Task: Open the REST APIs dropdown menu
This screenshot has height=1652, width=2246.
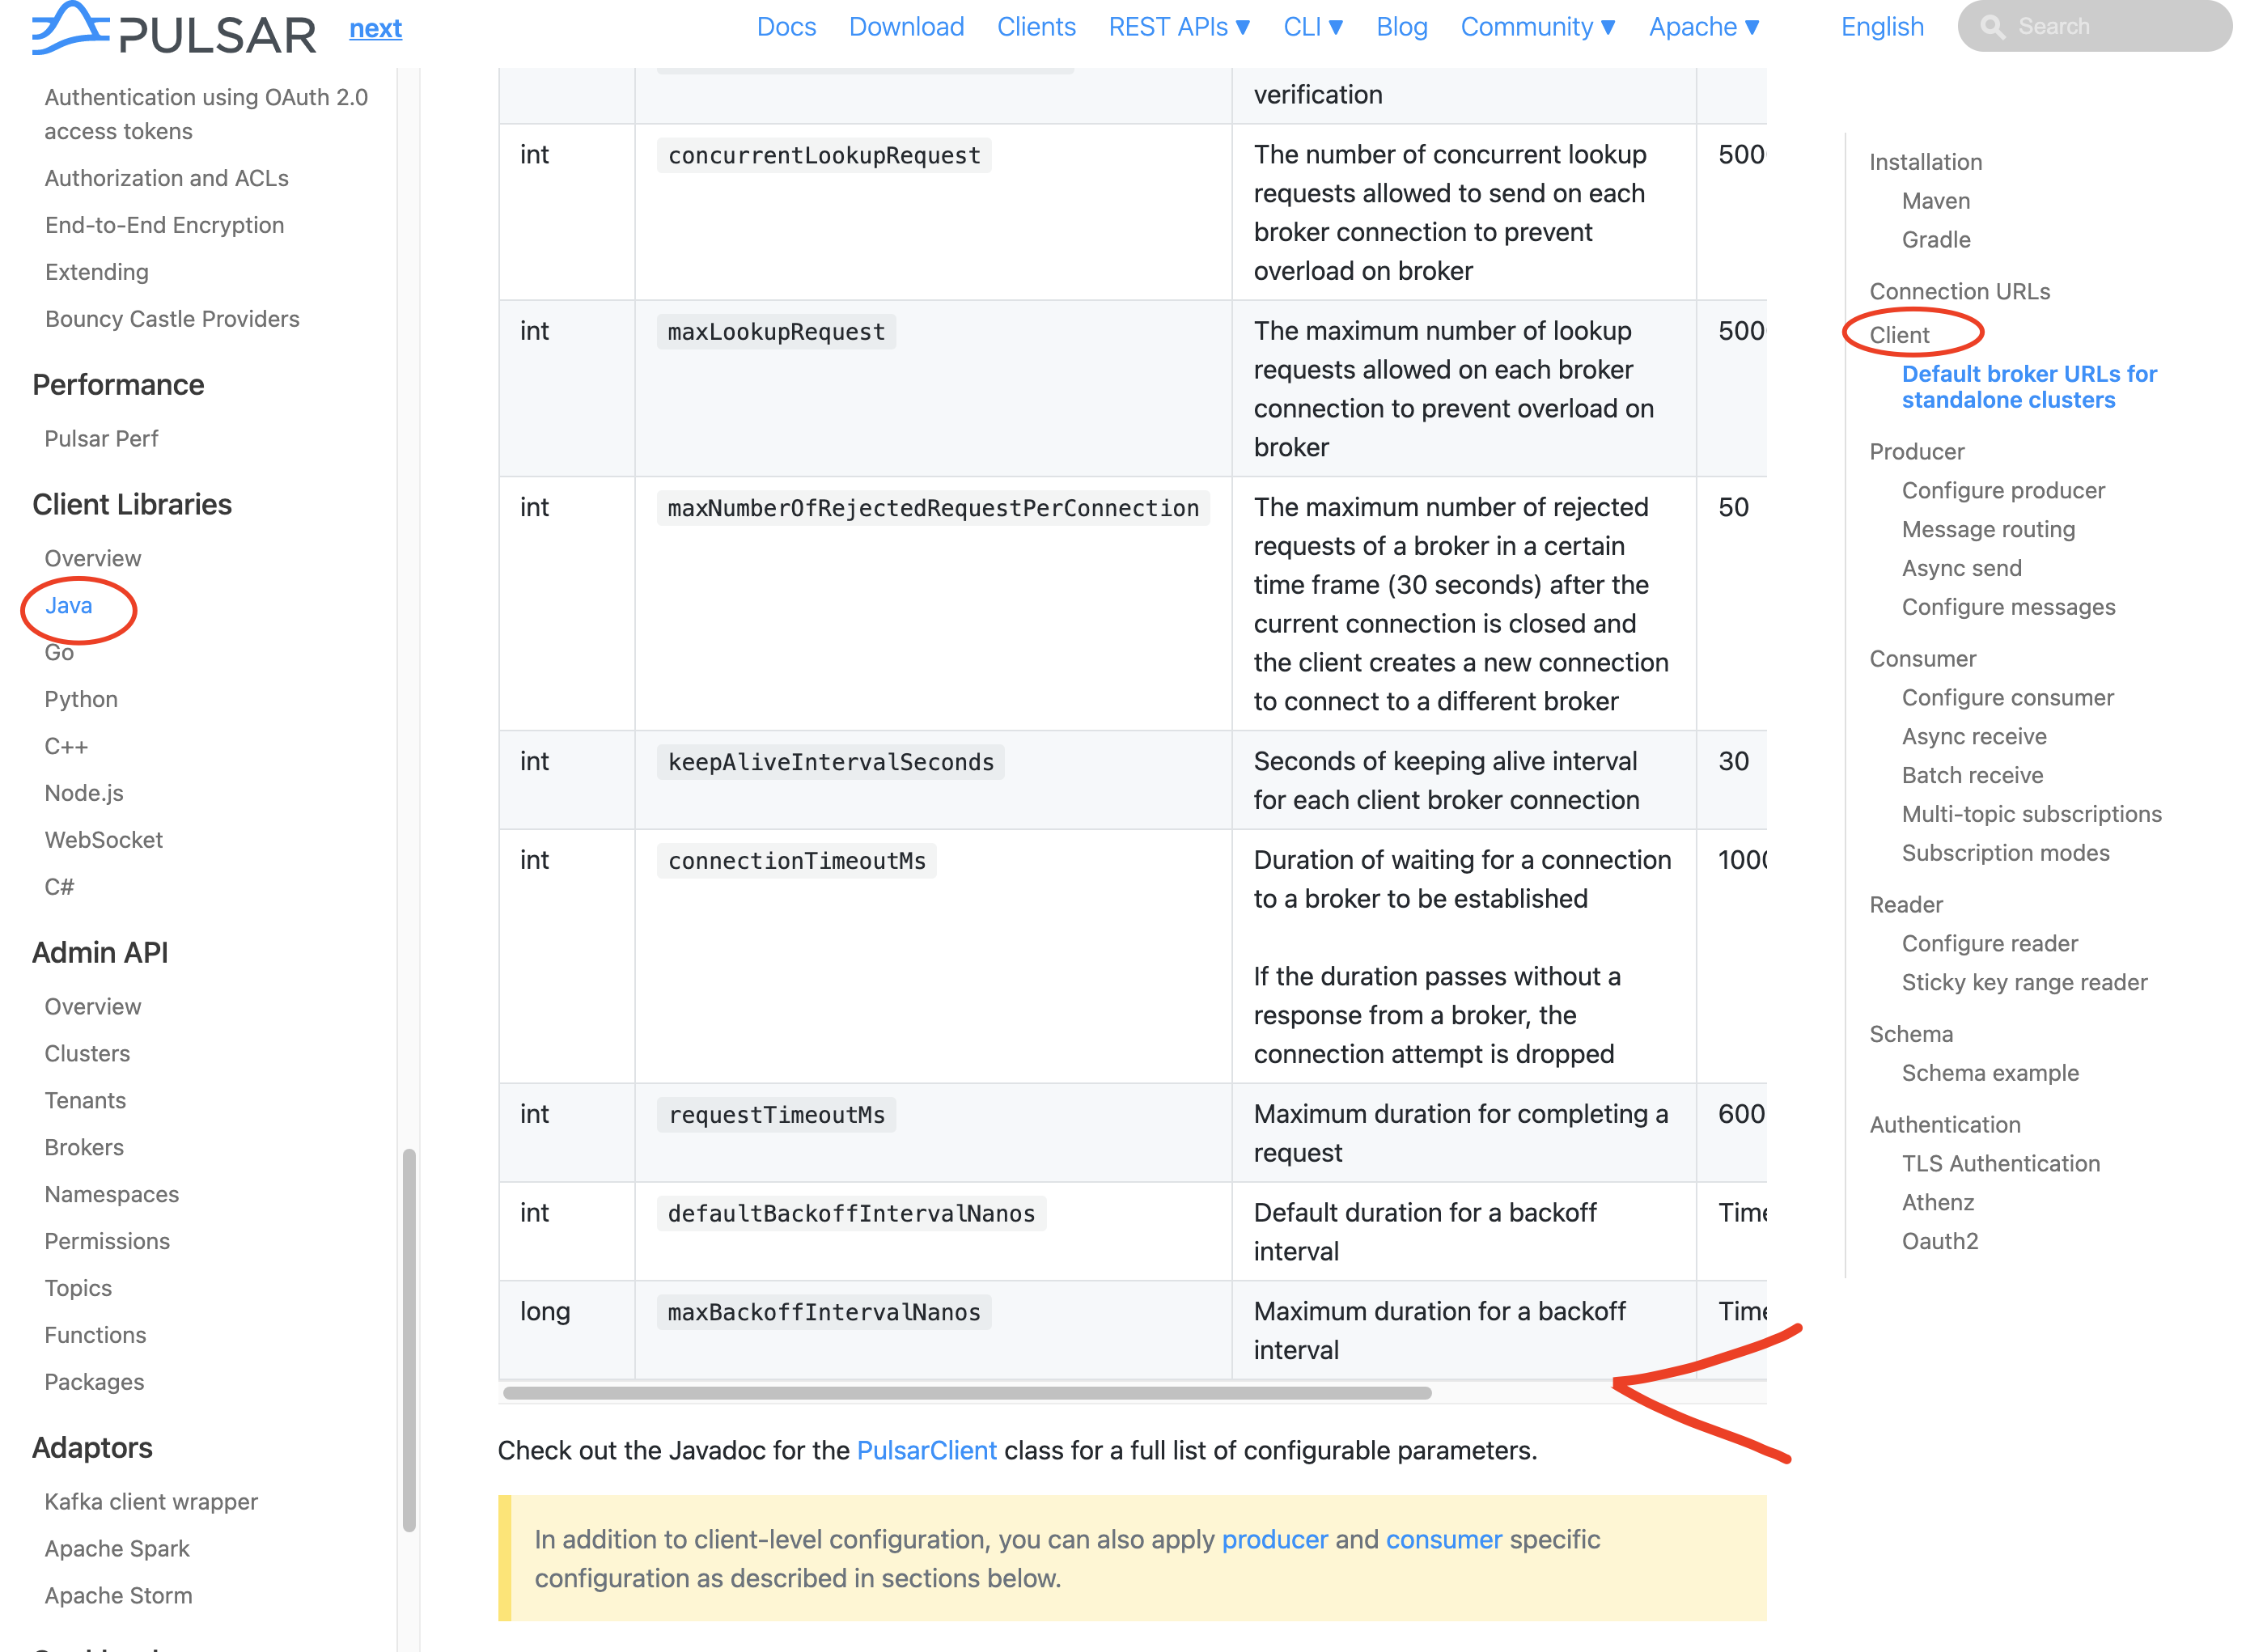Action: coord(1179,27)
